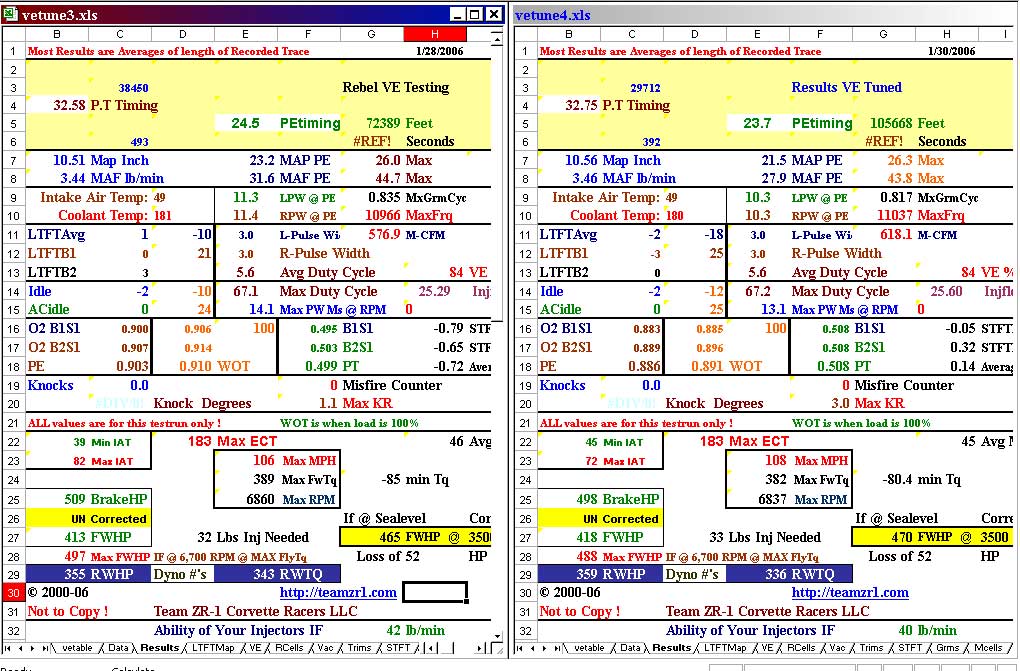Viewport: 1020px width, 671px height.
Task: Select Results sheet tab in vetune3.xls
Action: [159, 648]
